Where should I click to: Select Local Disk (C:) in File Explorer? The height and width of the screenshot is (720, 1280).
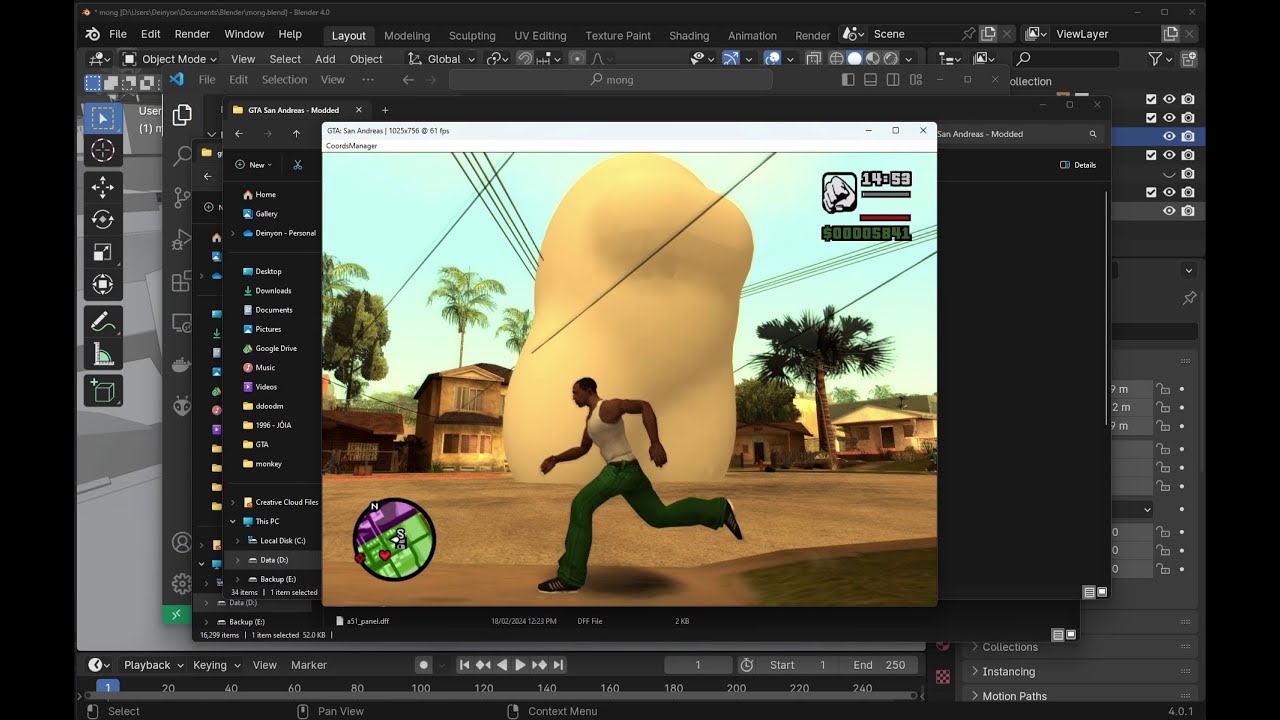coord(283,541)
